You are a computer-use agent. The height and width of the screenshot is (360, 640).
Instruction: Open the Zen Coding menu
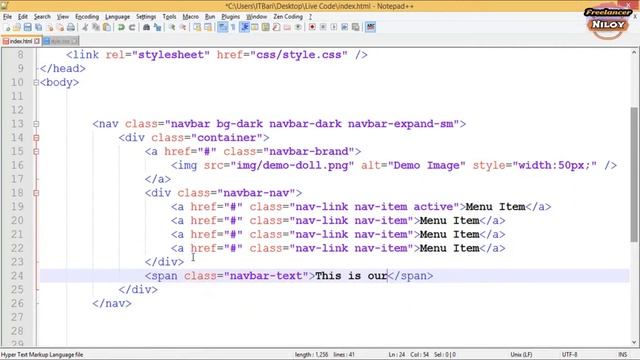(x=288, y=17)
